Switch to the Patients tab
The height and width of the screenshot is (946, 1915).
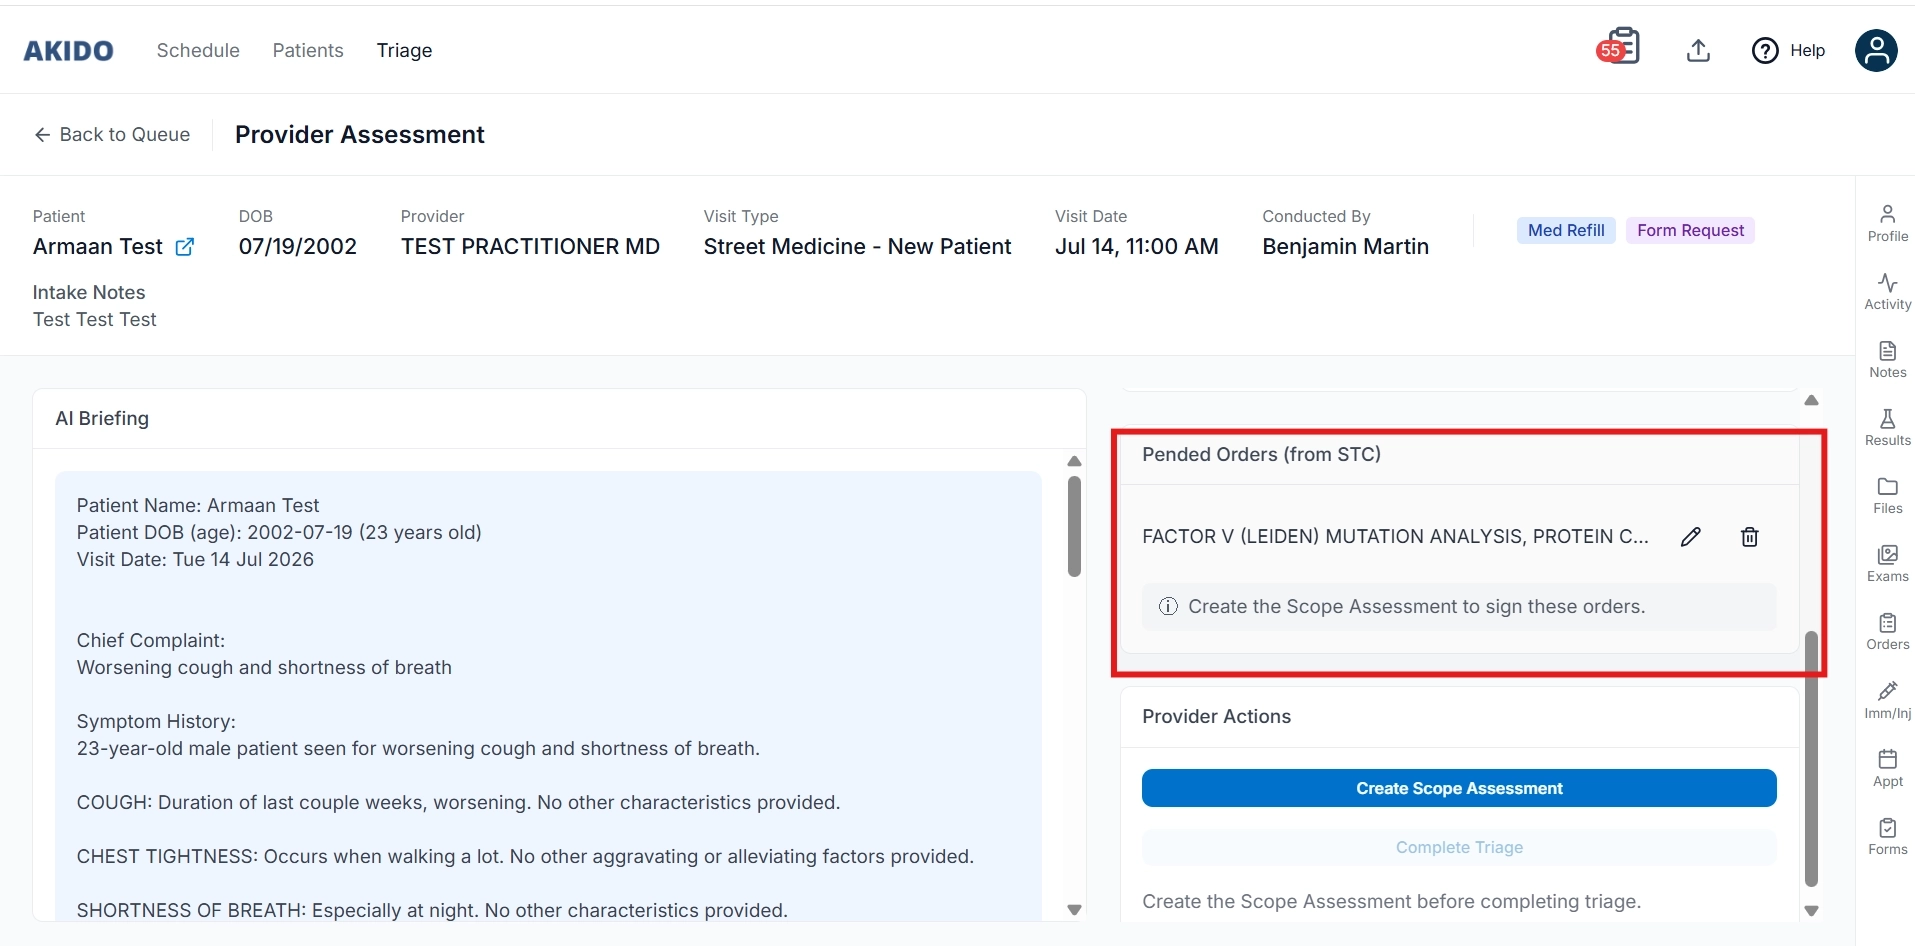(x=308, y=50)
